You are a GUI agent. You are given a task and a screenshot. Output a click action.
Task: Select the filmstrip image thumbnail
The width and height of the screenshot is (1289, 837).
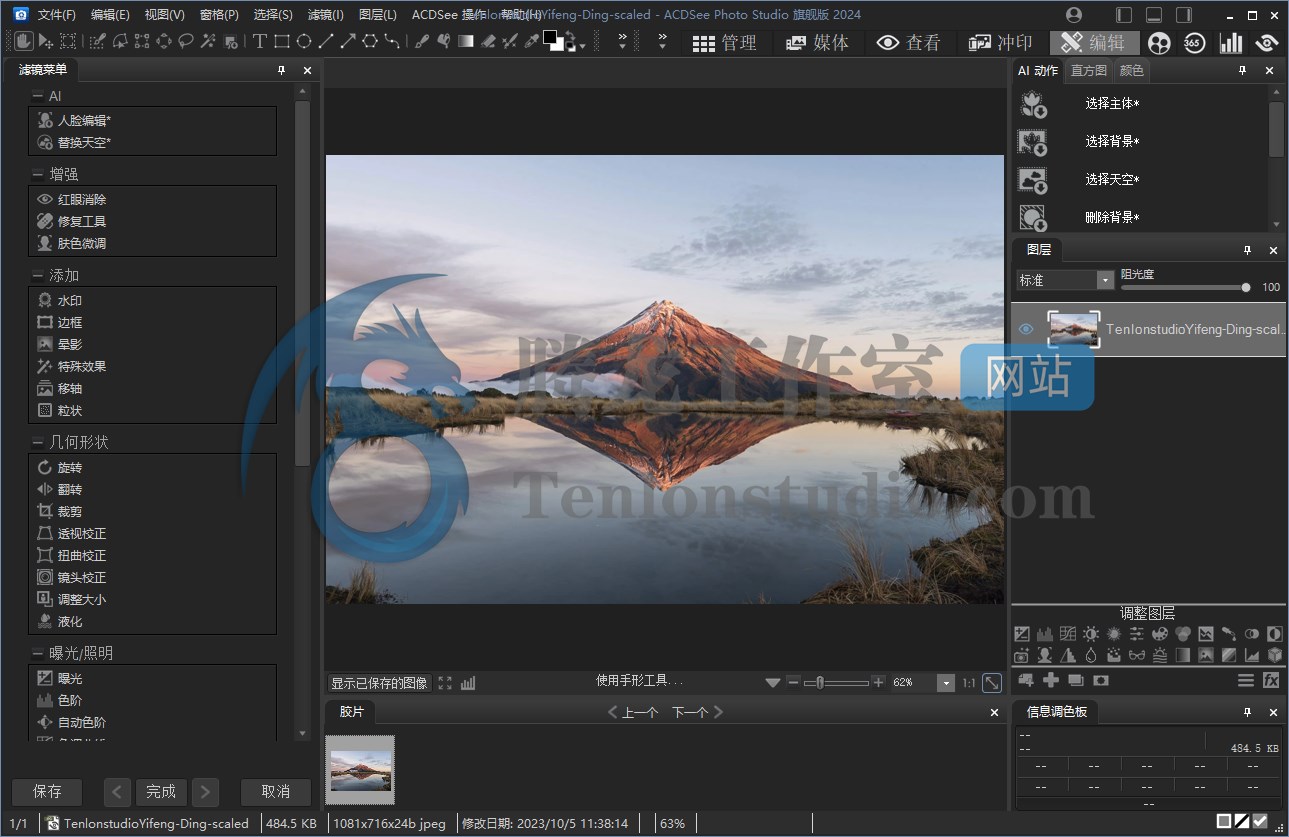[x=360, y=770]
